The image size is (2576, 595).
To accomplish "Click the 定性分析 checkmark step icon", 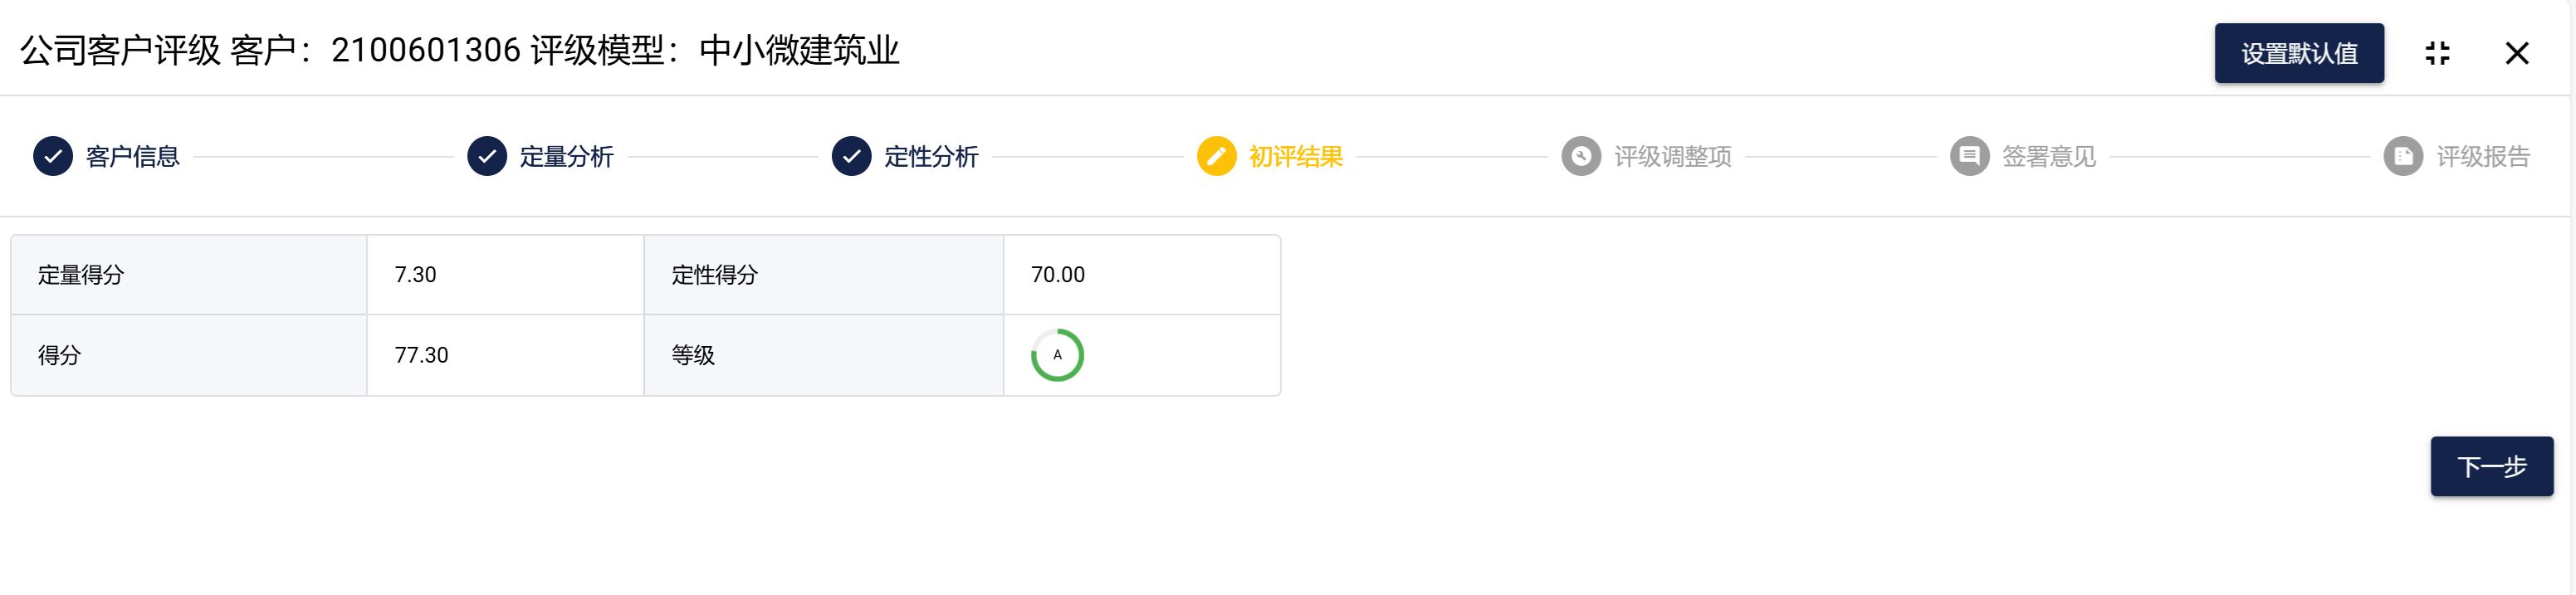I will (851, 156).
